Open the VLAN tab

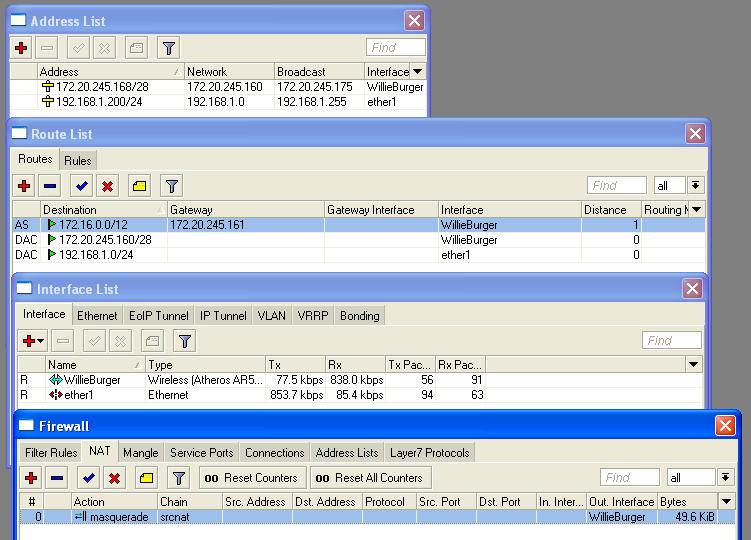click(x=272, y=316)
